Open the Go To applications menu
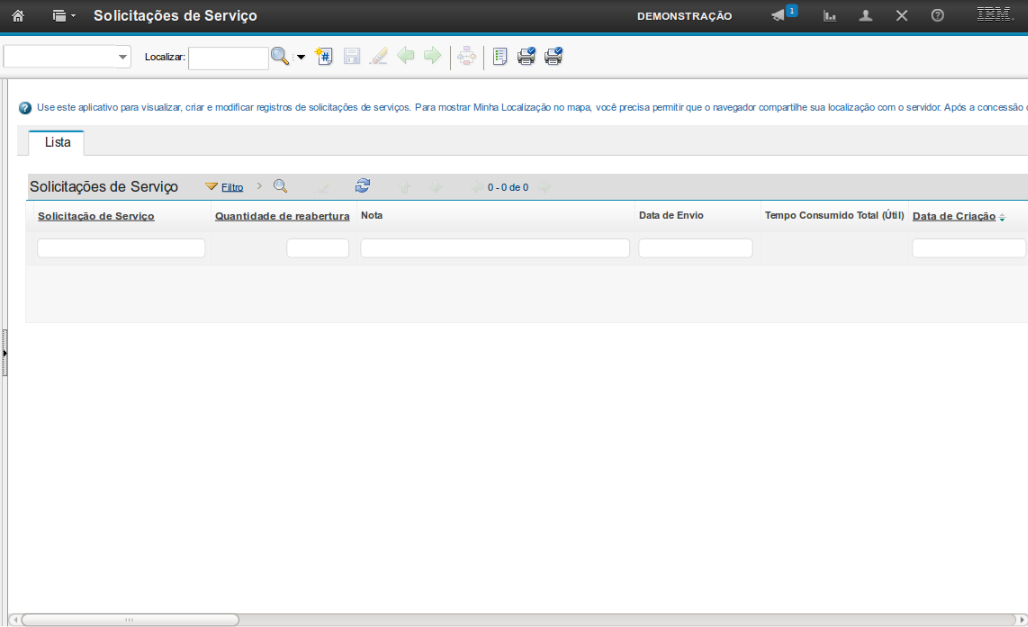 tap(63, 16)
